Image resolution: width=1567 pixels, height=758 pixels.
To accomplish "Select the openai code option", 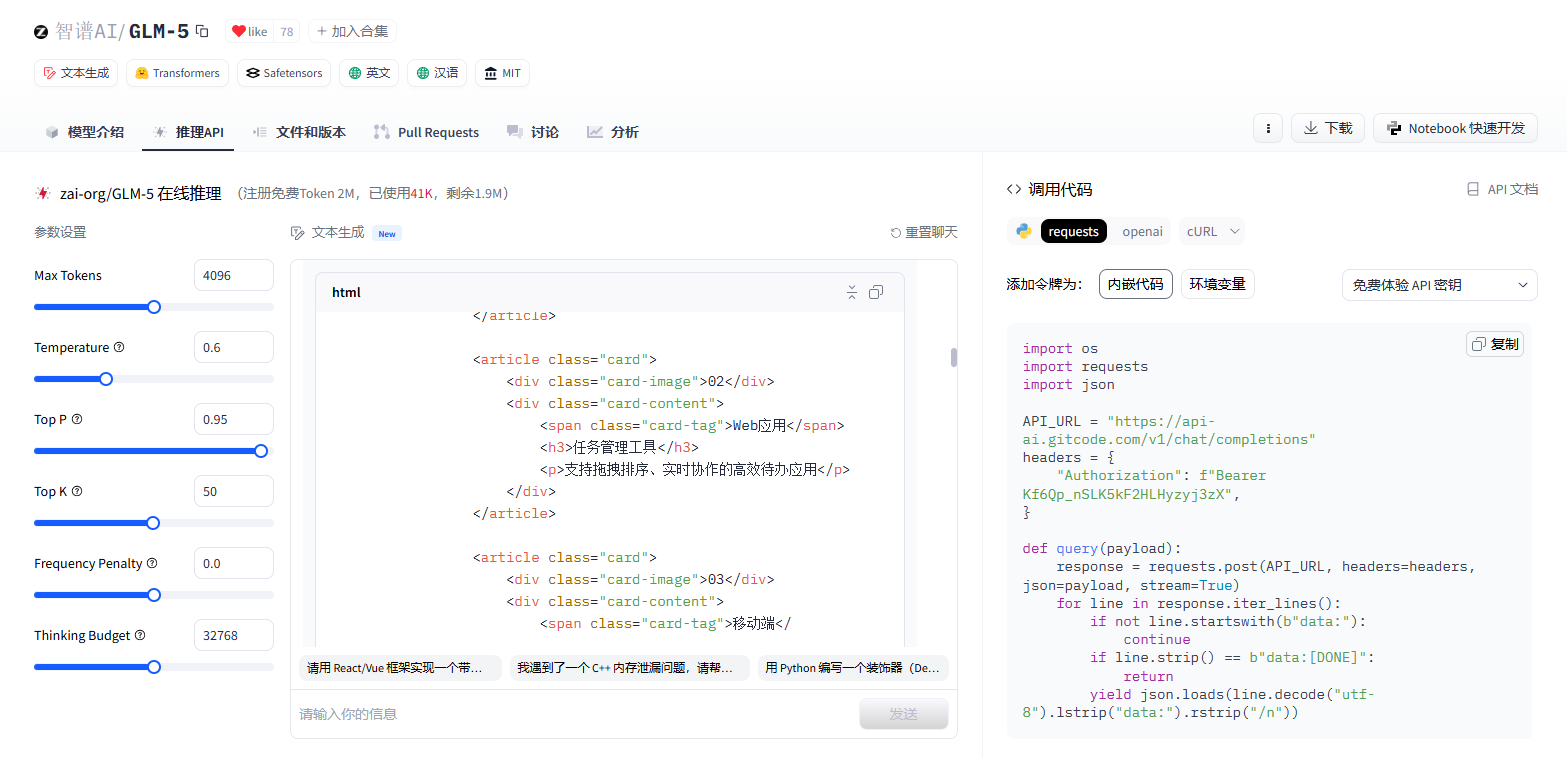I will coord(1142,231).
